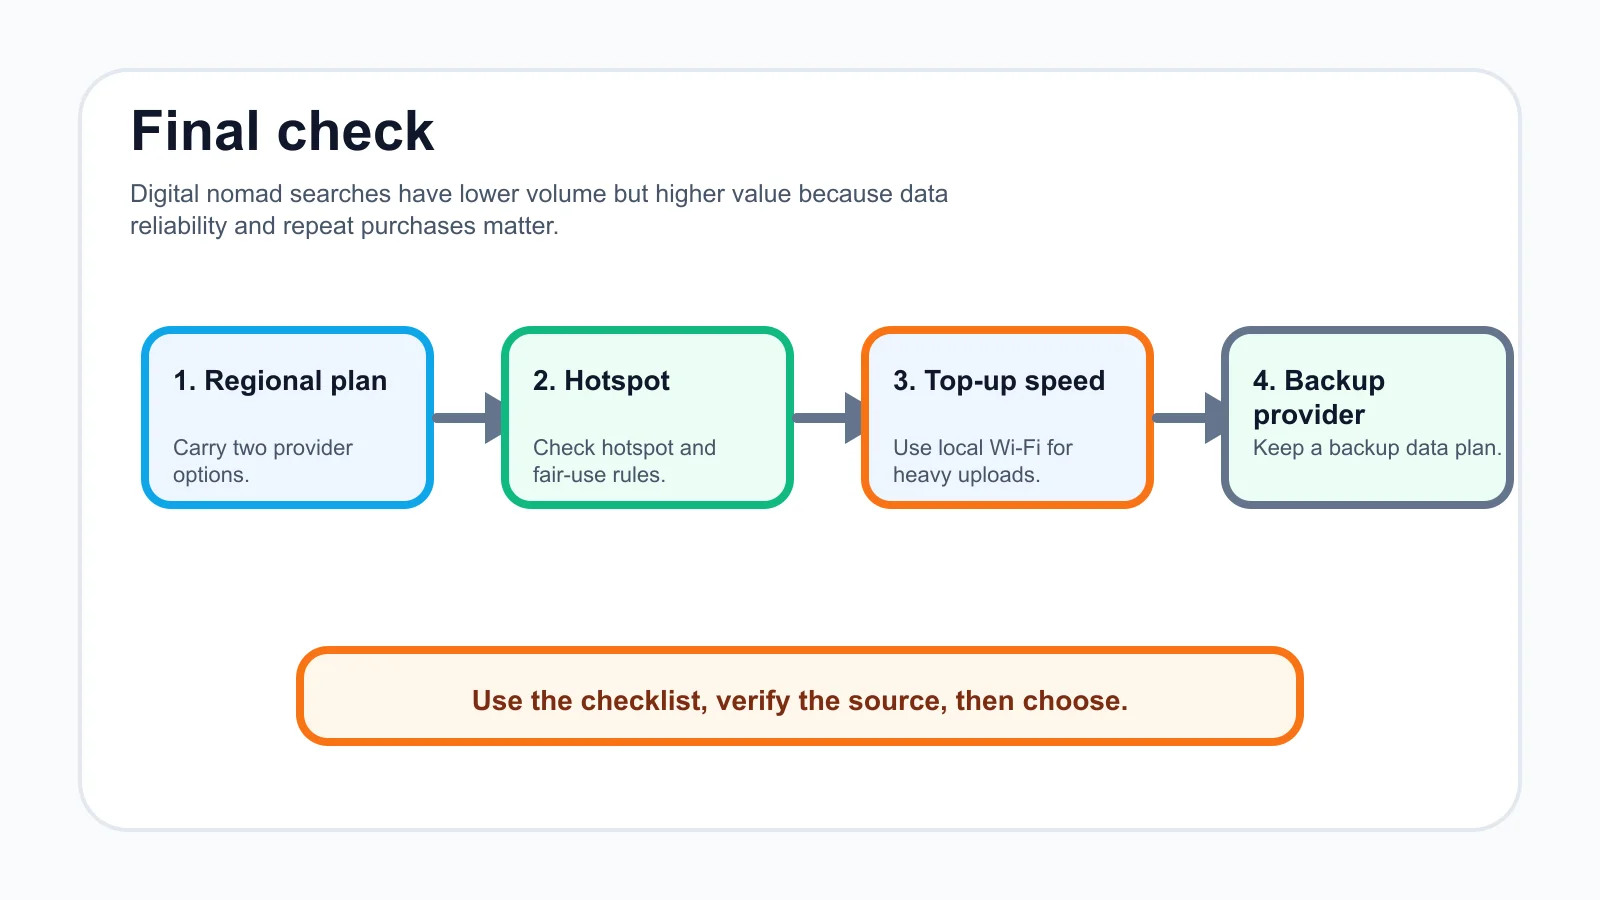Image resolution: width=1600 pixels, height=900 pixels.
Task: Select the Regional plan step box
Action: click(x=287, y=417)
